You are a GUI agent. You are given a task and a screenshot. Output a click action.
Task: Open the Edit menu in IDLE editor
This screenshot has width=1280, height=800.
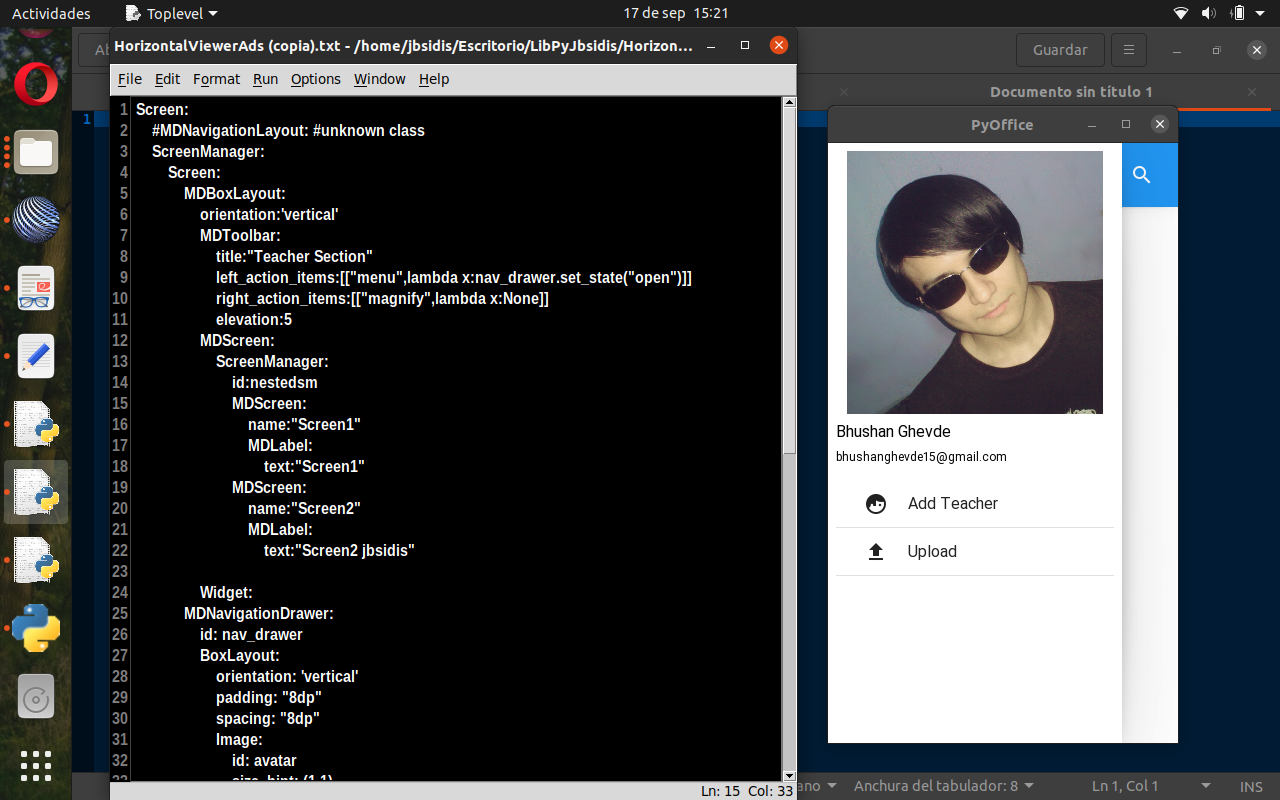[x=168, y=79]
